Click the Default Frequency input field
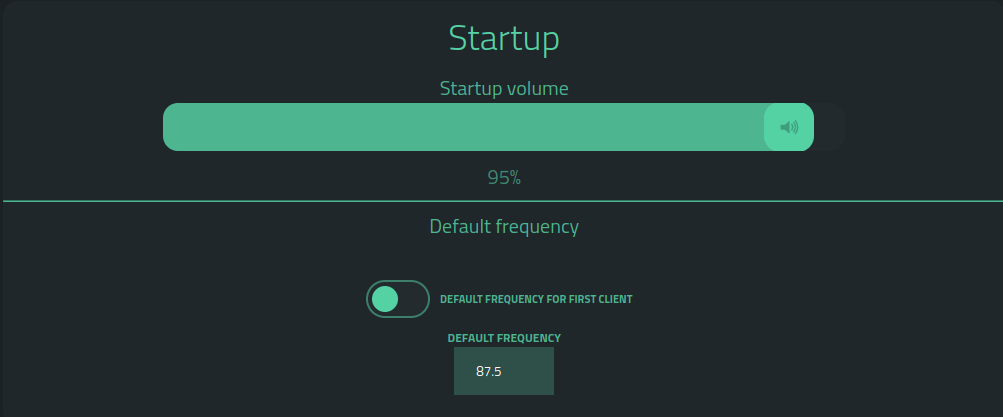The image size is (1003, 417). 504,371
